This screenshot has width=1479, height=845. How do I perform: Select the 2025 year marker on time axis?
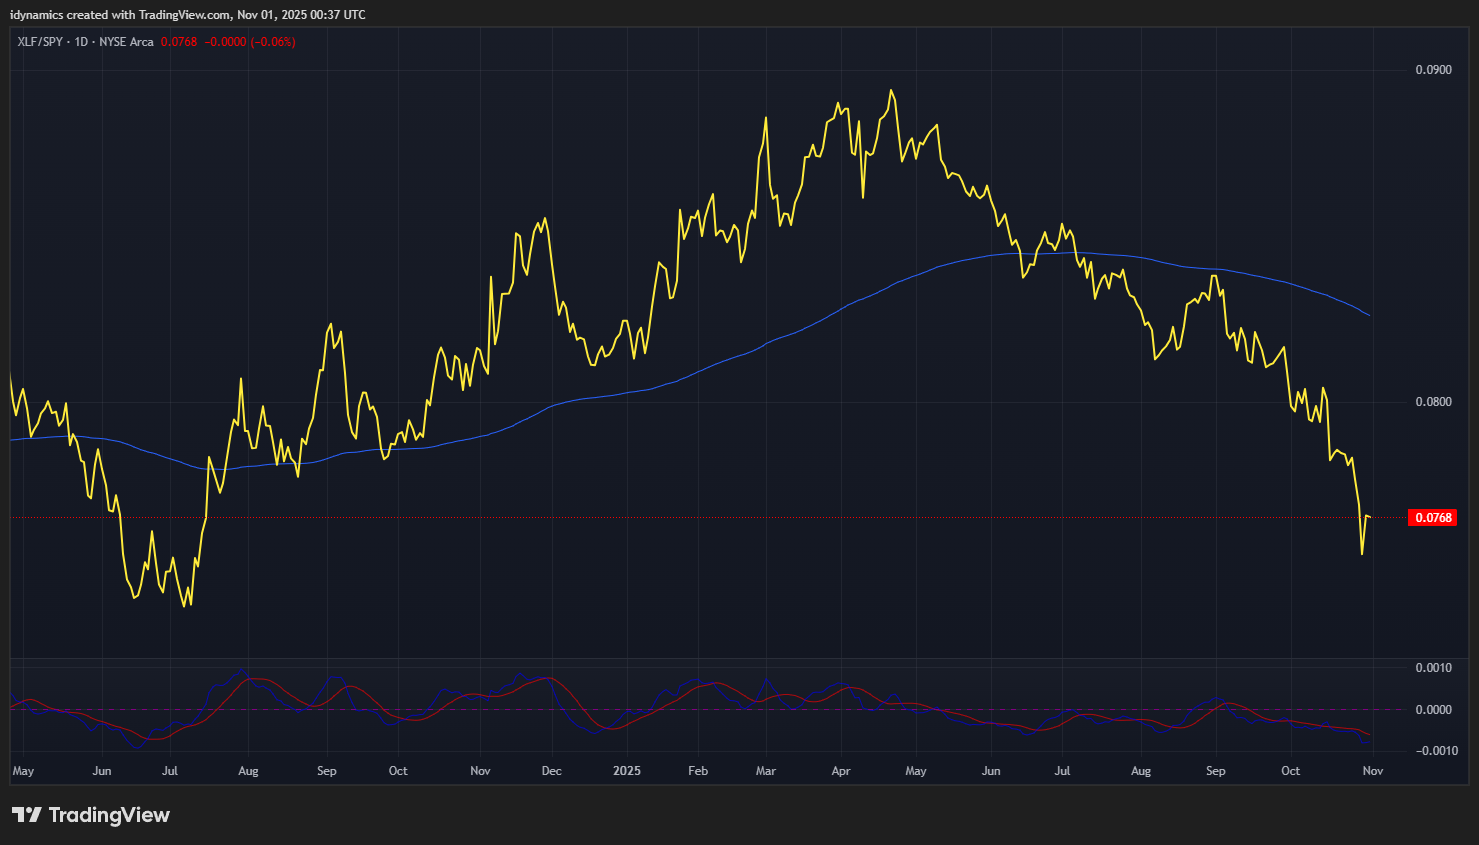[627, 771]
